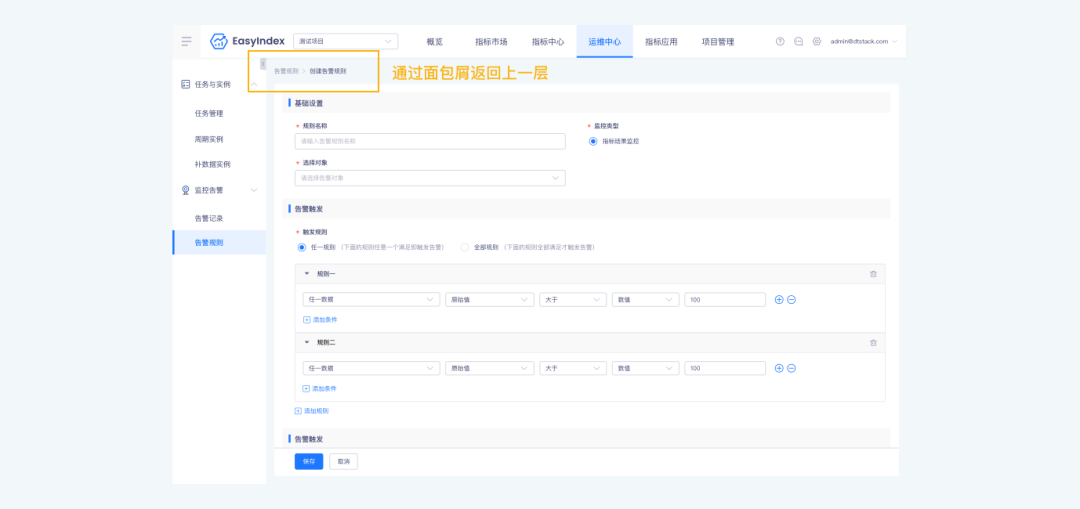The width and height of the screenshot is (1080, 509).
Task: Open the 选择对象 dropdown
Action: point(430,178)
